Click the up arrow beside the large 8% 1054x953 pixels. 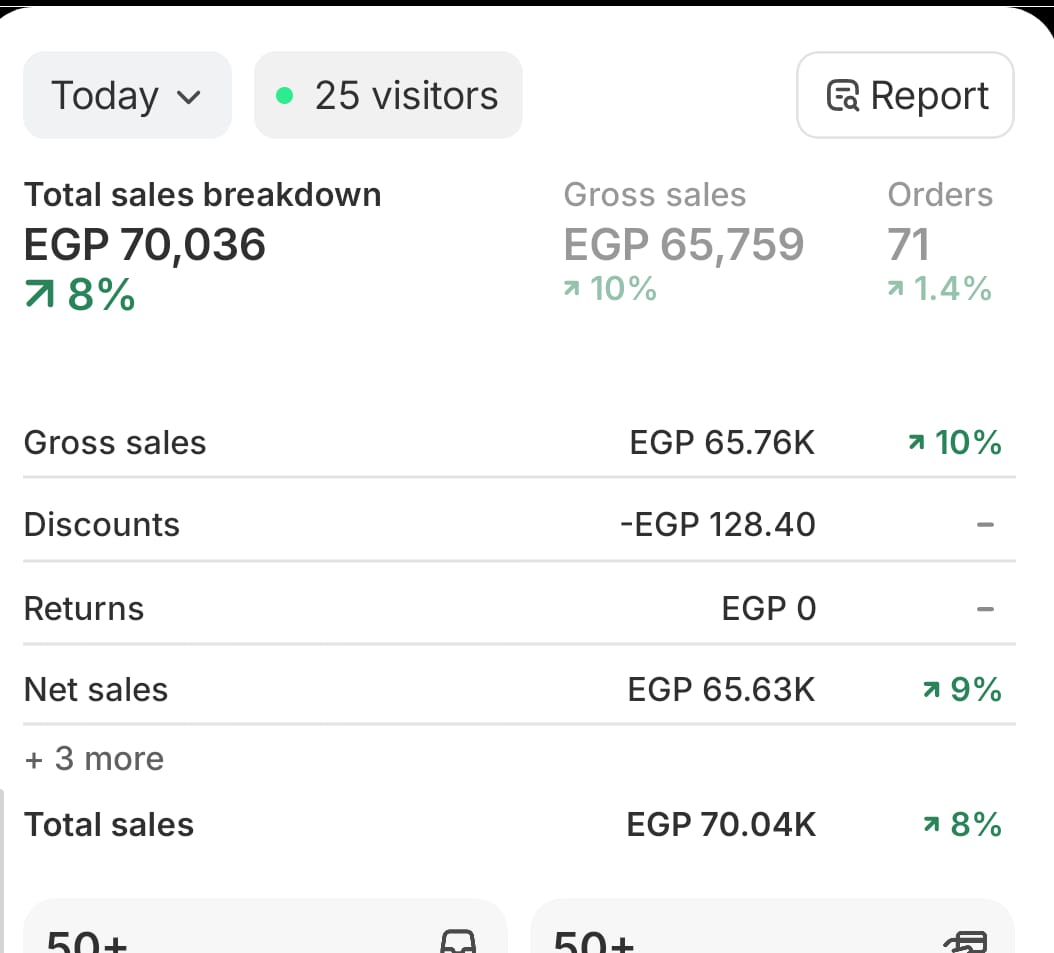point(42,296)
